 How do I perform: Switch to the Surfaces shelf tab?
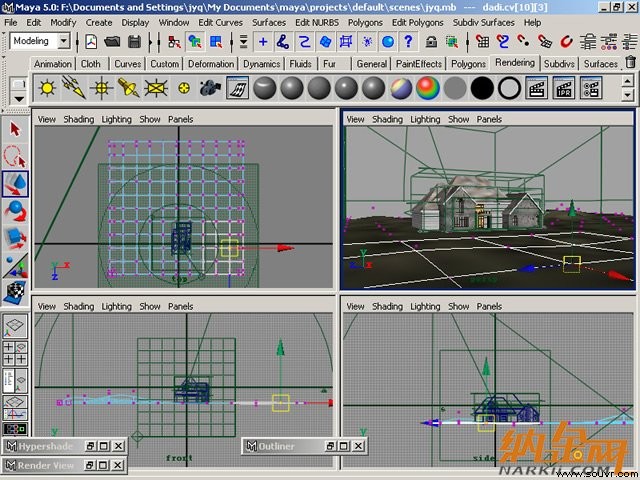pyautogui.click(x=600, y=64)
